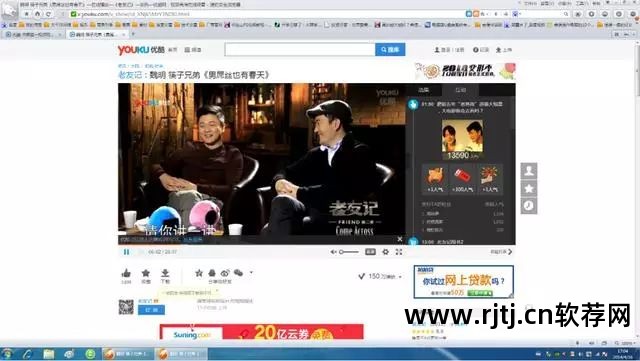The height and width of the screenshot is (361, 640).
Task: Share via WeChat icon
Action: [238, 273]
